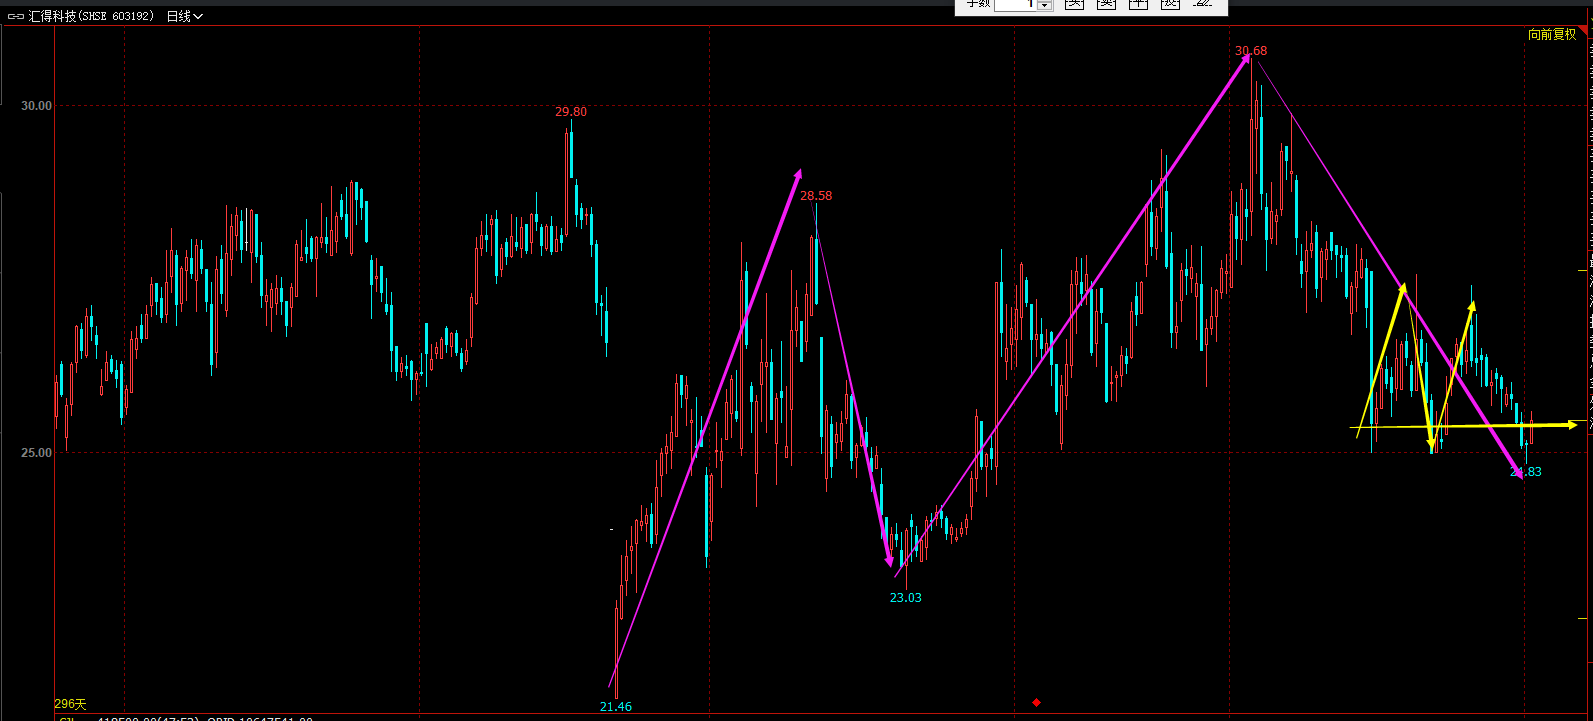Click the first boxed icon after the number field

coord(1074,4)
